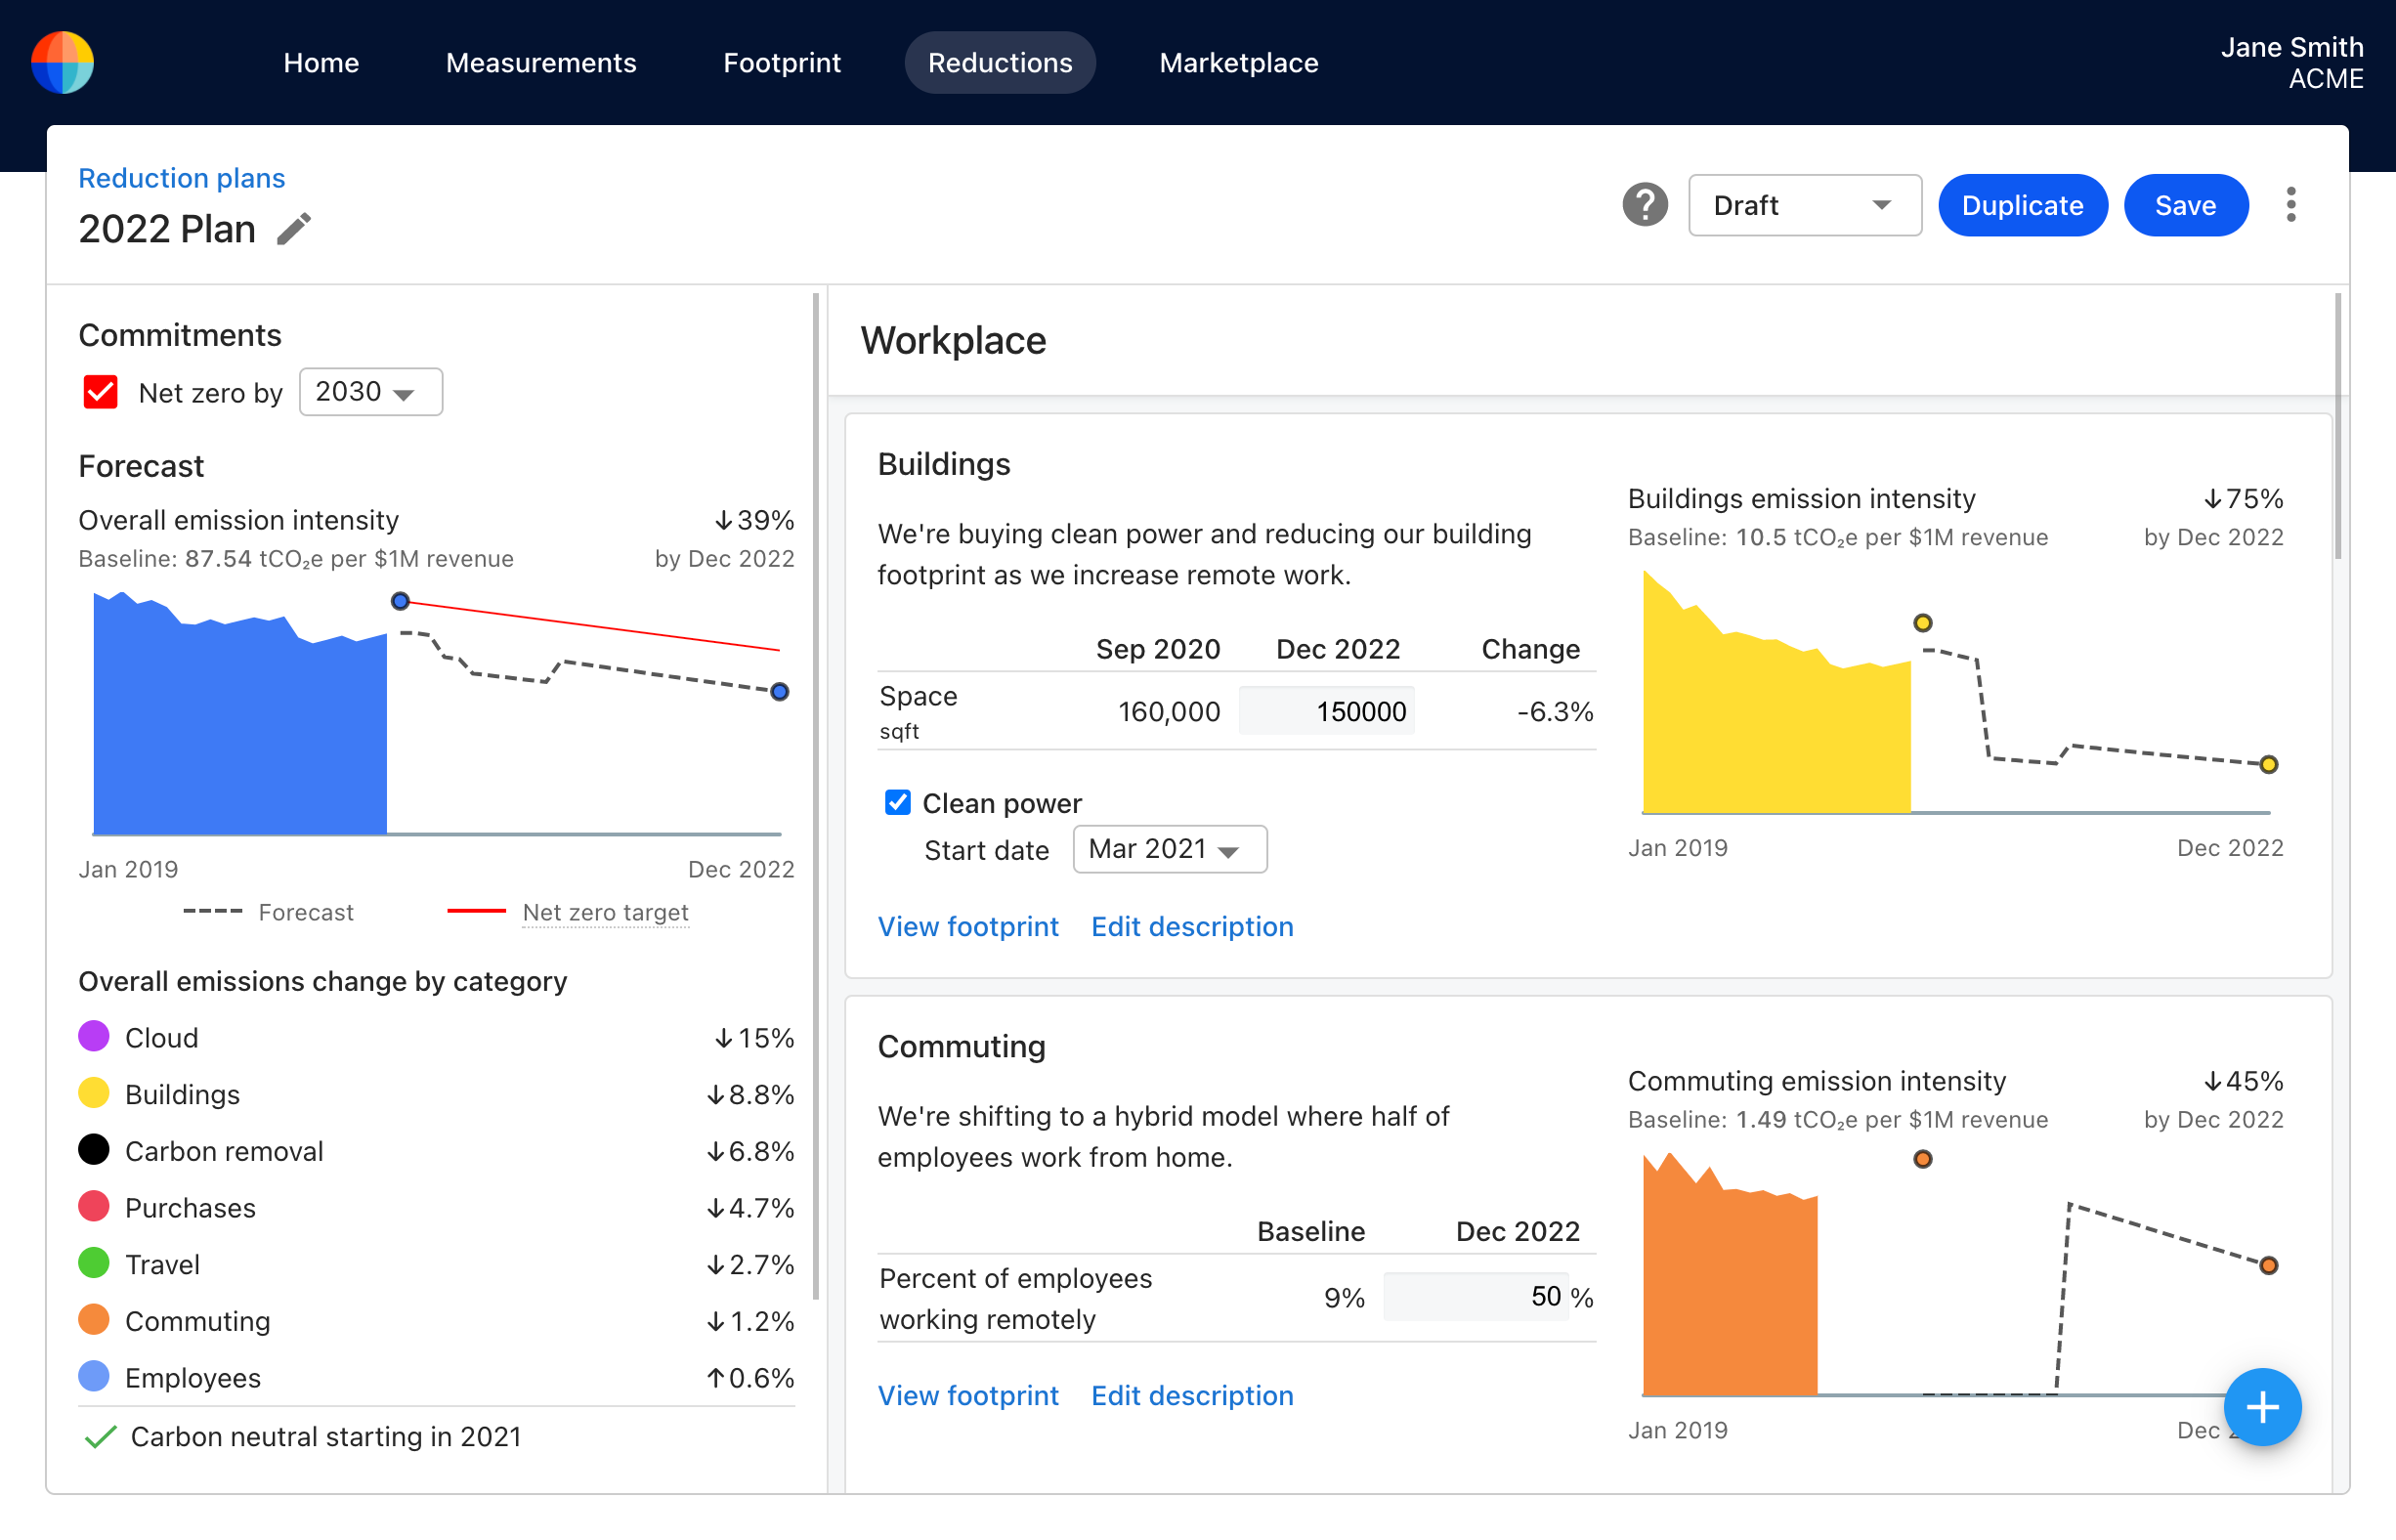2396x1540 pixels.
Task: Click the Dec 2022 space sqft input
Action: 1326,711
